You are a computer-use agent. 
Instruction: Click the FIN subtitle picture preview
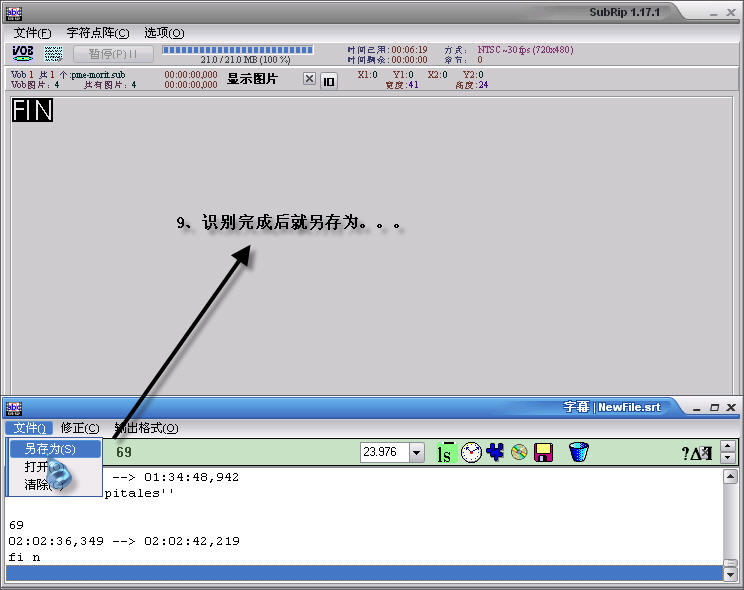point(32,110)
